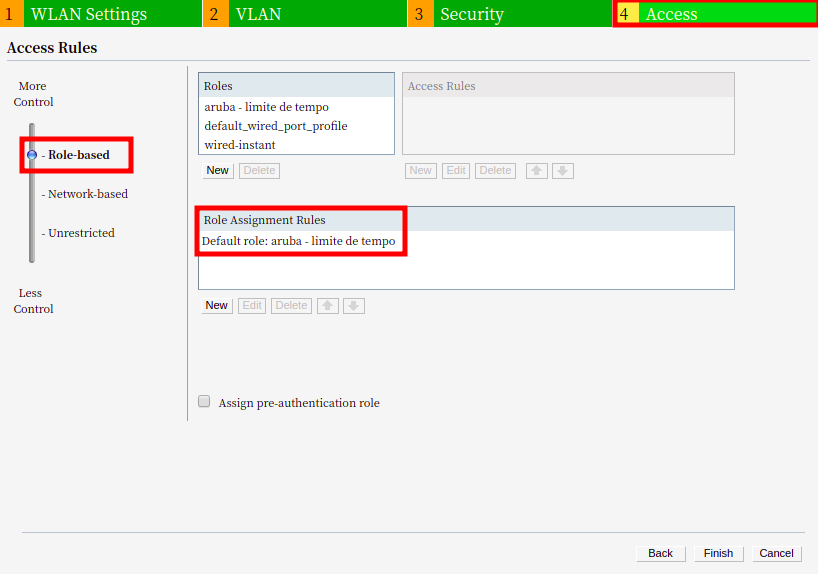This screenshot has height=574, width=818.
Task: Select Unrestricted access control level
Action: 81,233
